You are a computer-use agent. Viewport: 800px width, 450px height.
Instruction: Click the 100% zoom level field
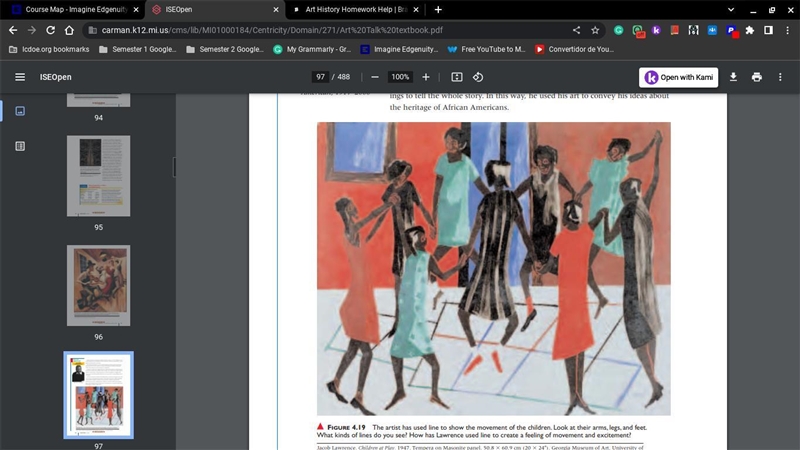[x=400, y=77]
